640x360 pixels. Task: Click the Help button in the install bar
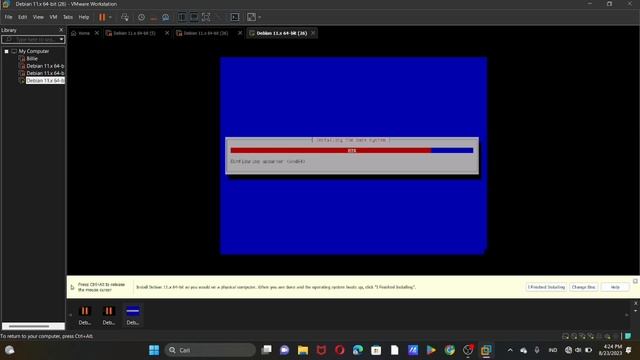click(615, 287)
